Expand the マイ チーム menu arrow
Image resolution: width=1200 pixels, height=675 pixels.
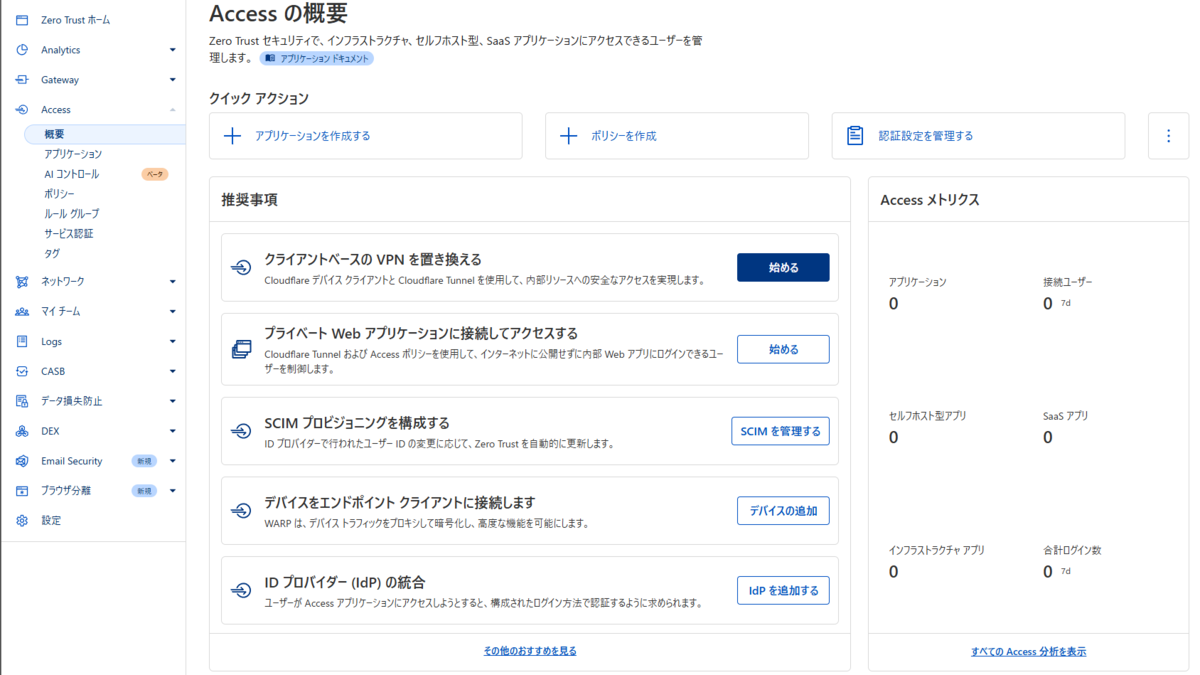point(173,312)
